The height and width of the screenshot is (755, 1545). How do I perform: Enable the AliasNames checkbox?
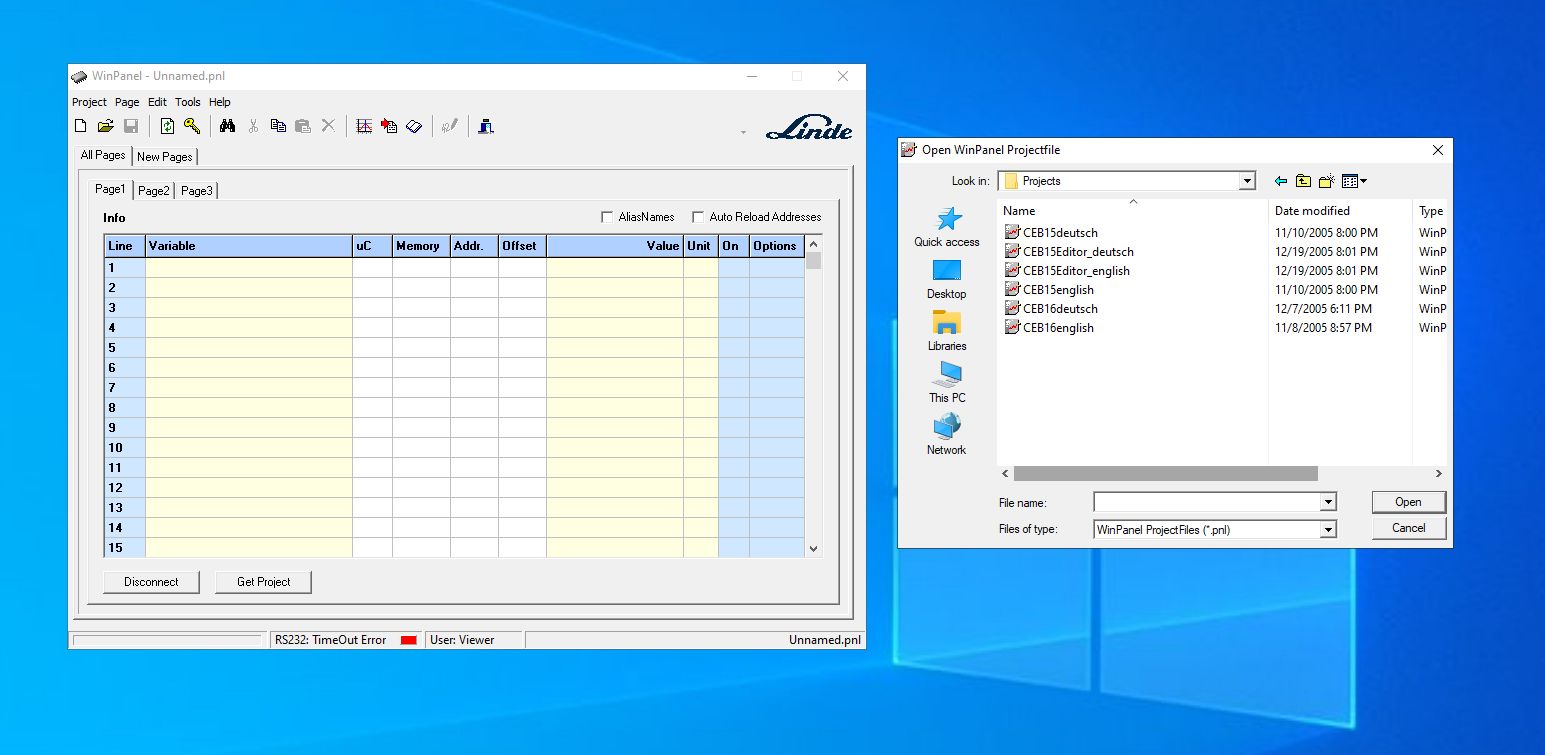pos(607,216)
